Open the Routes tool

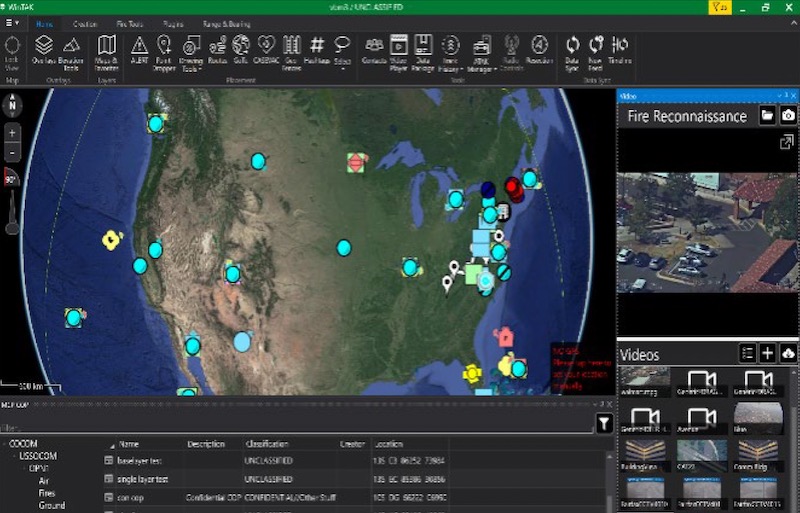click(x=217, y=50)
